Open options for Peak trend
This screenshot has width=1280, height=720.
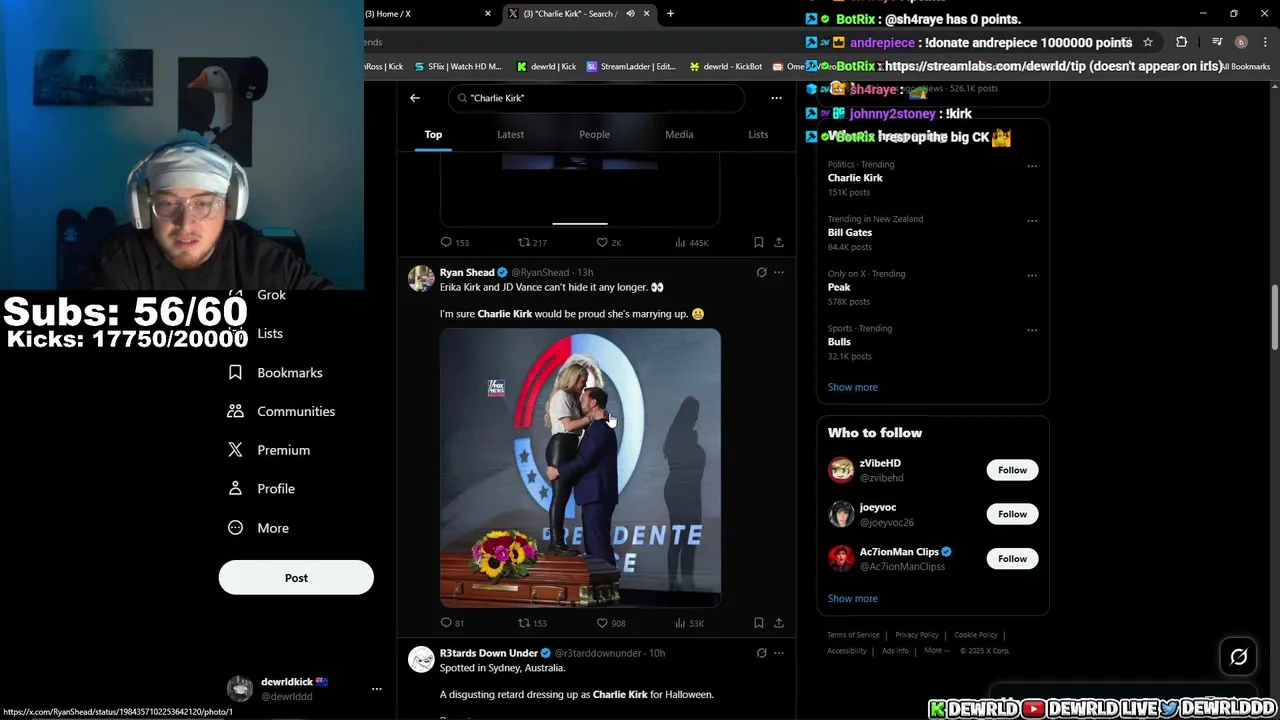[1032, 275]
